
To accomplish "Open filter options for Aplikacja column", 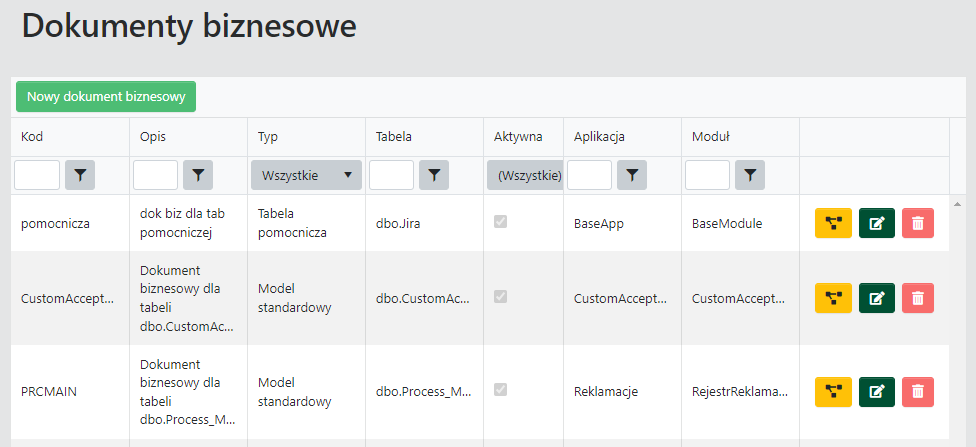I will pos(632,175).
